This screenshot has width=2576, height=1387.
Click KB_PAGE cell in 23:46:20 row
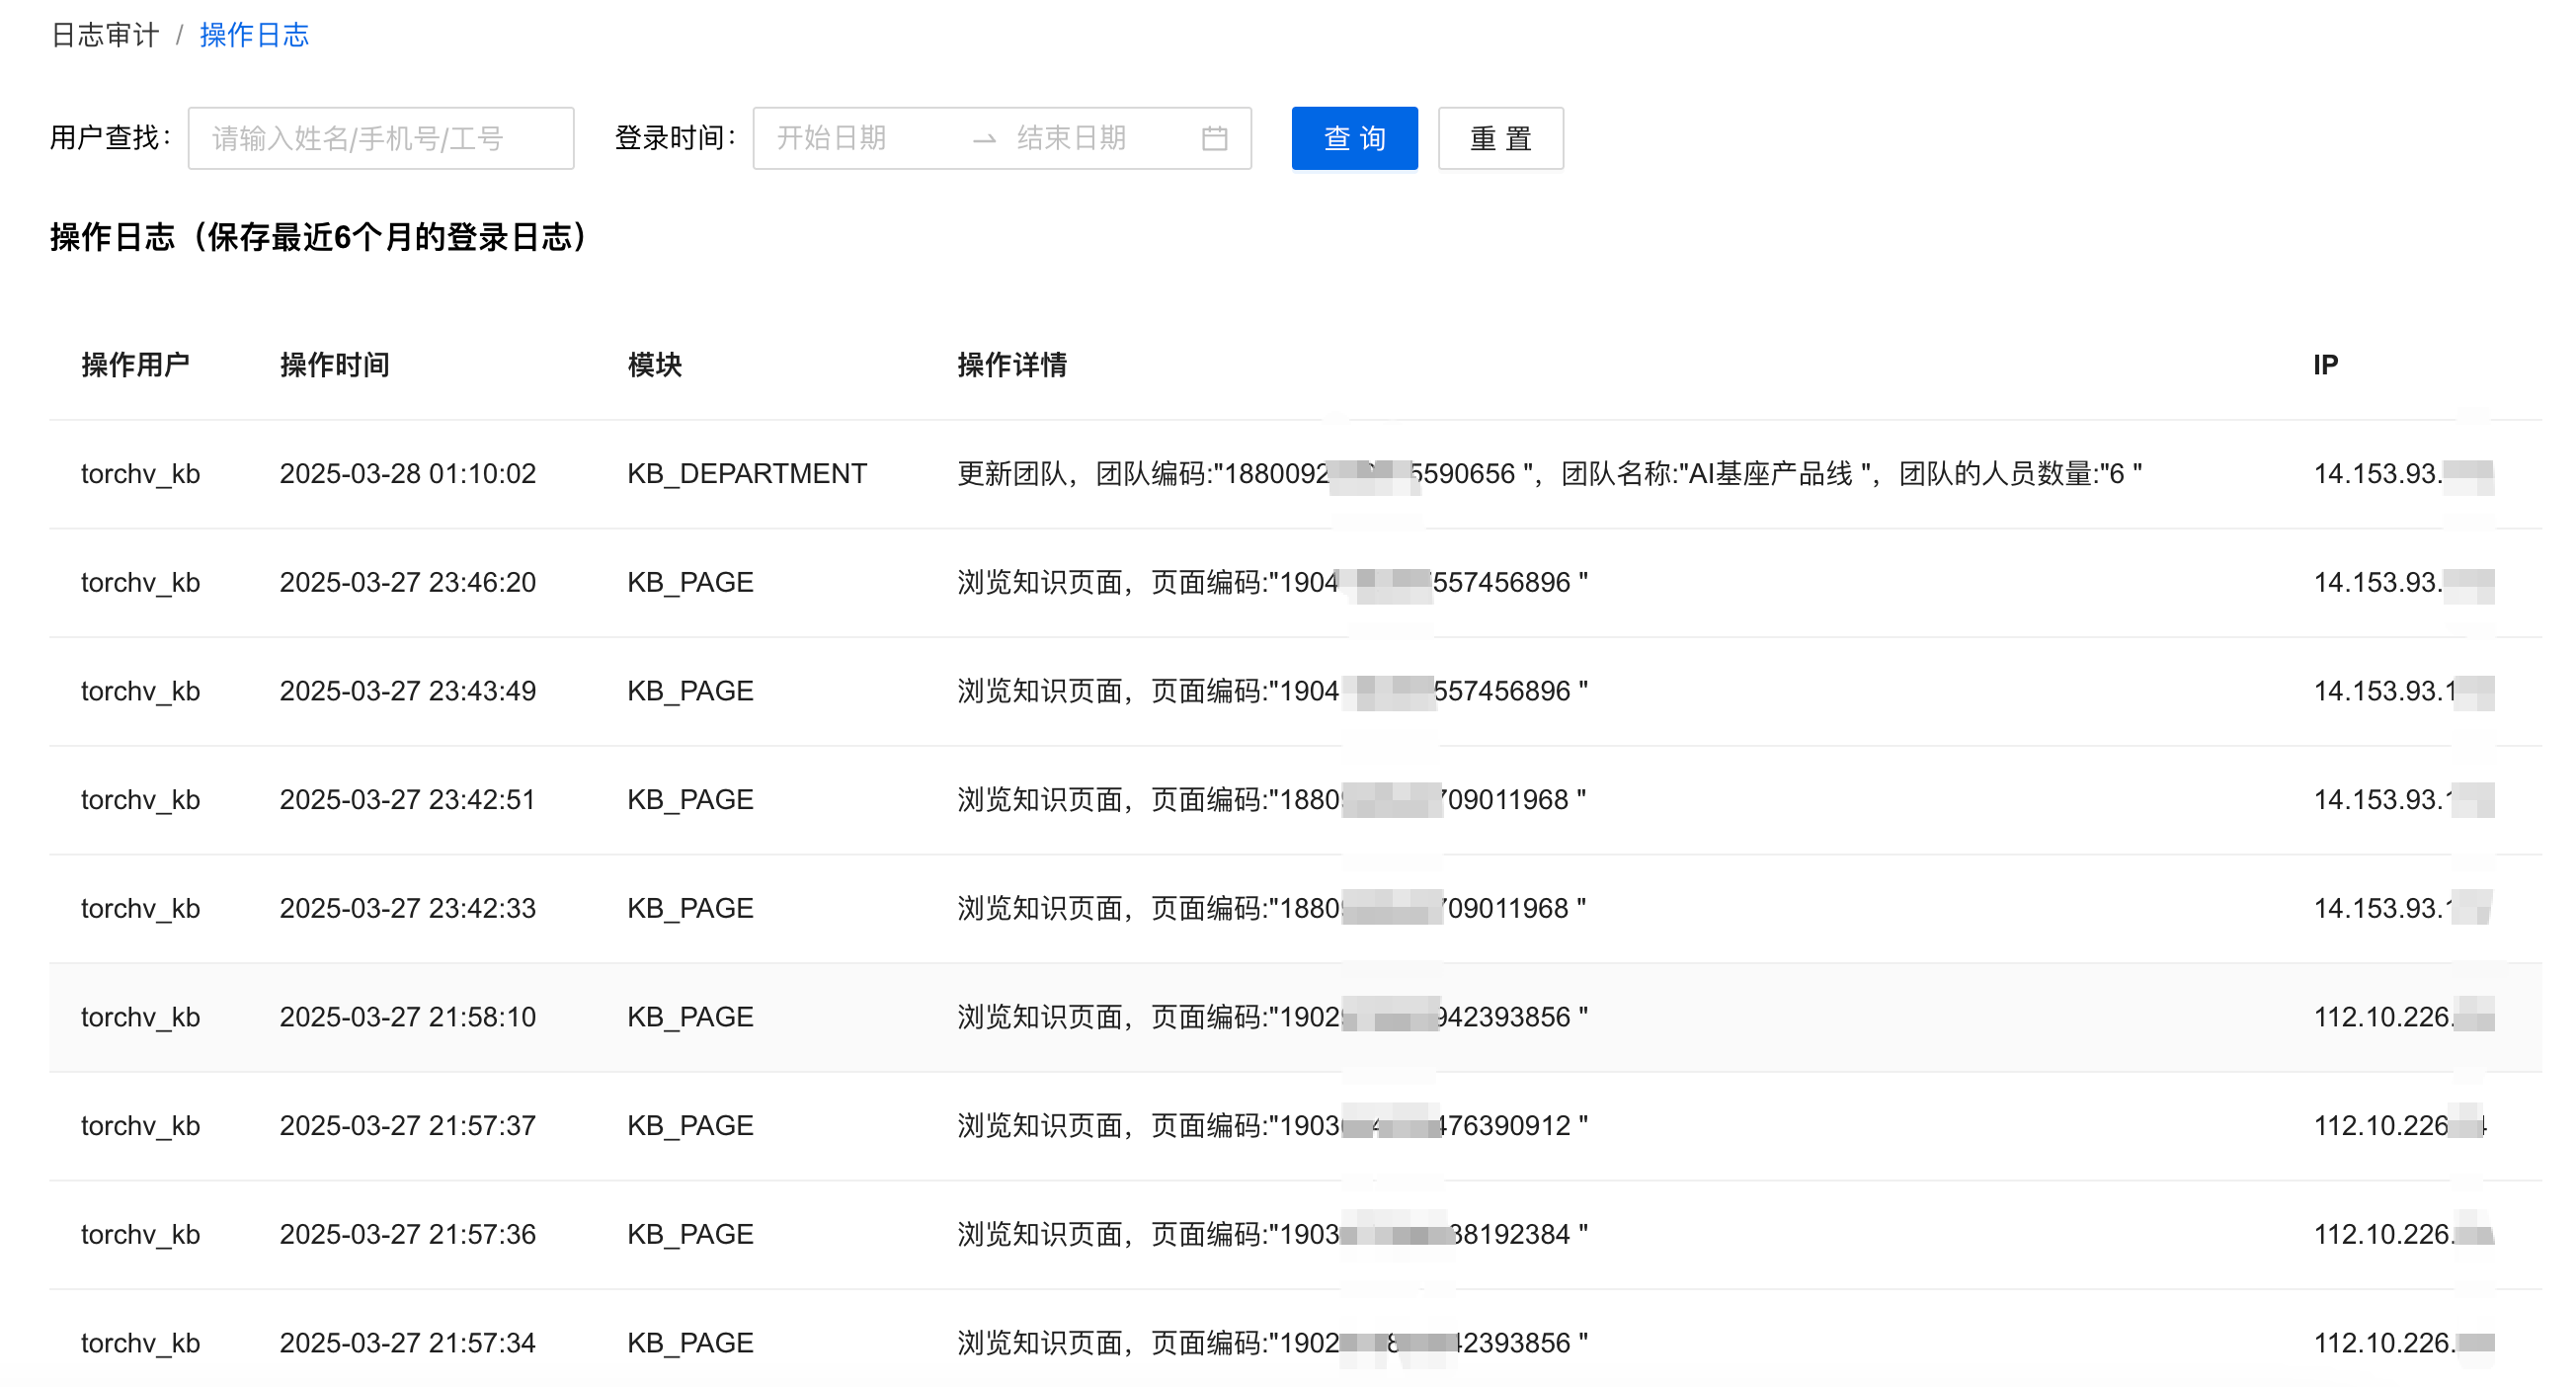[x=690, y=583]
